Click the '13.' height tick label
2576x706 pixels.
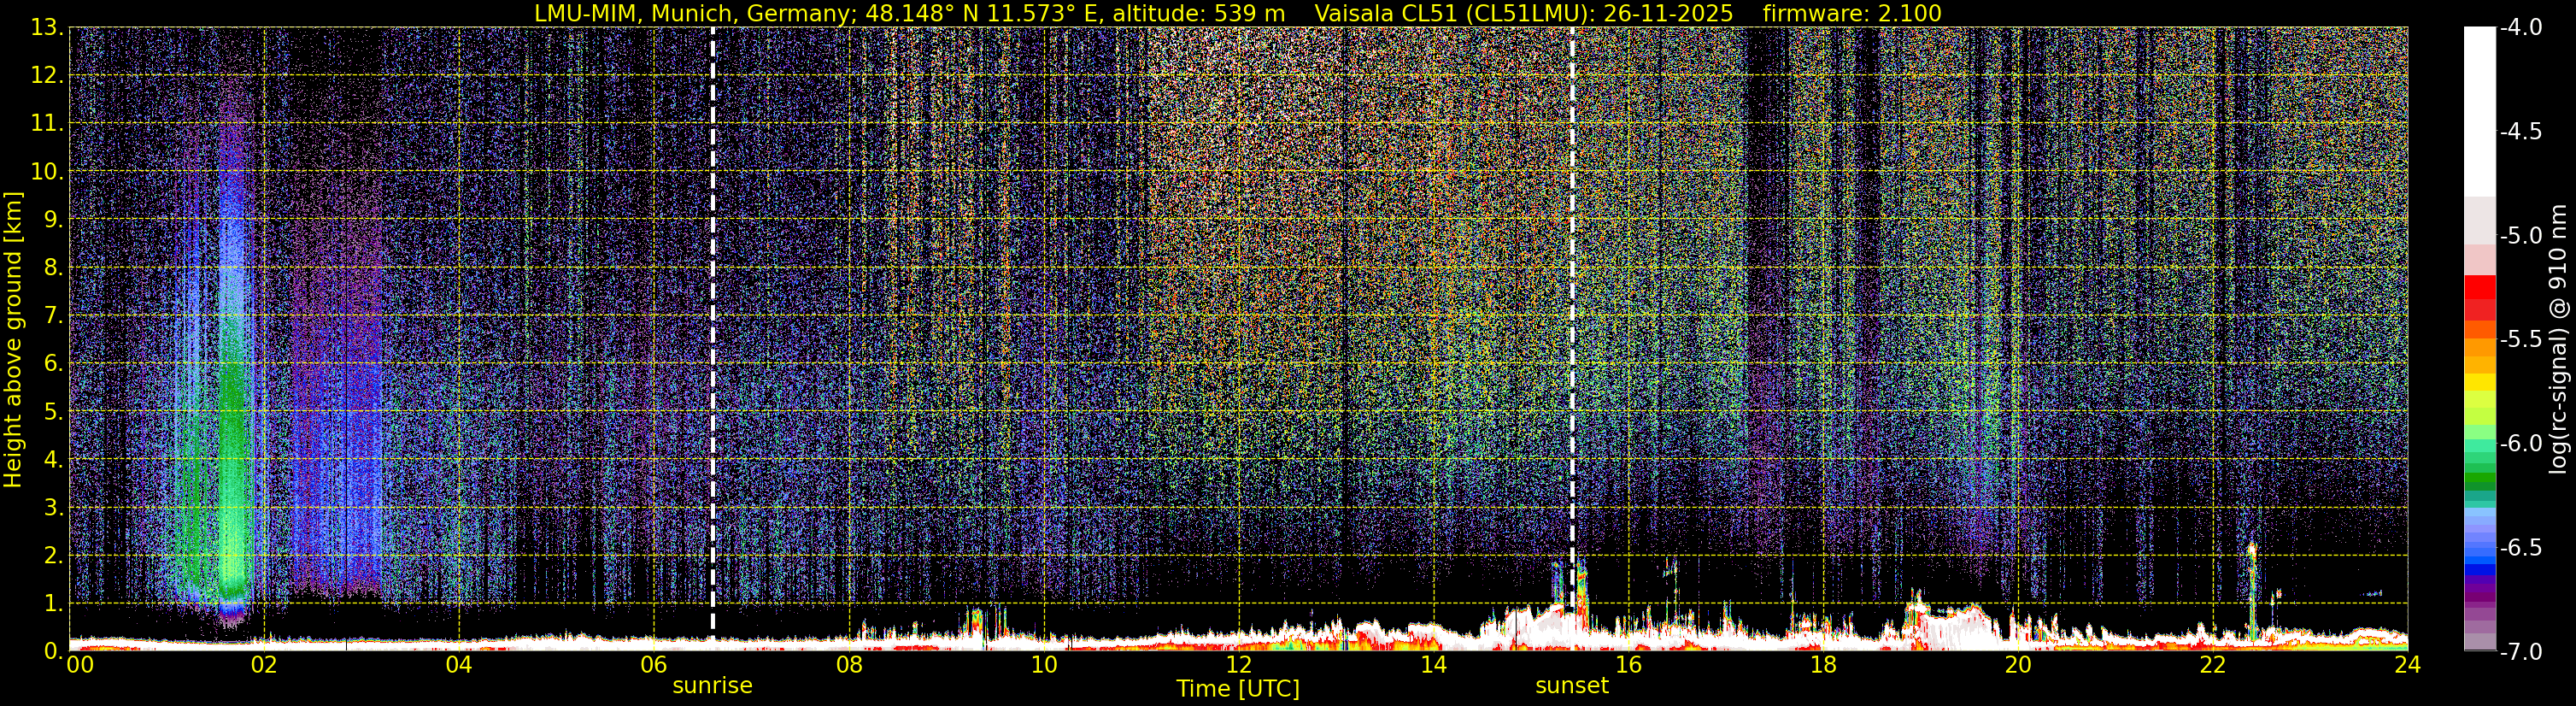(x=47, y=28)
